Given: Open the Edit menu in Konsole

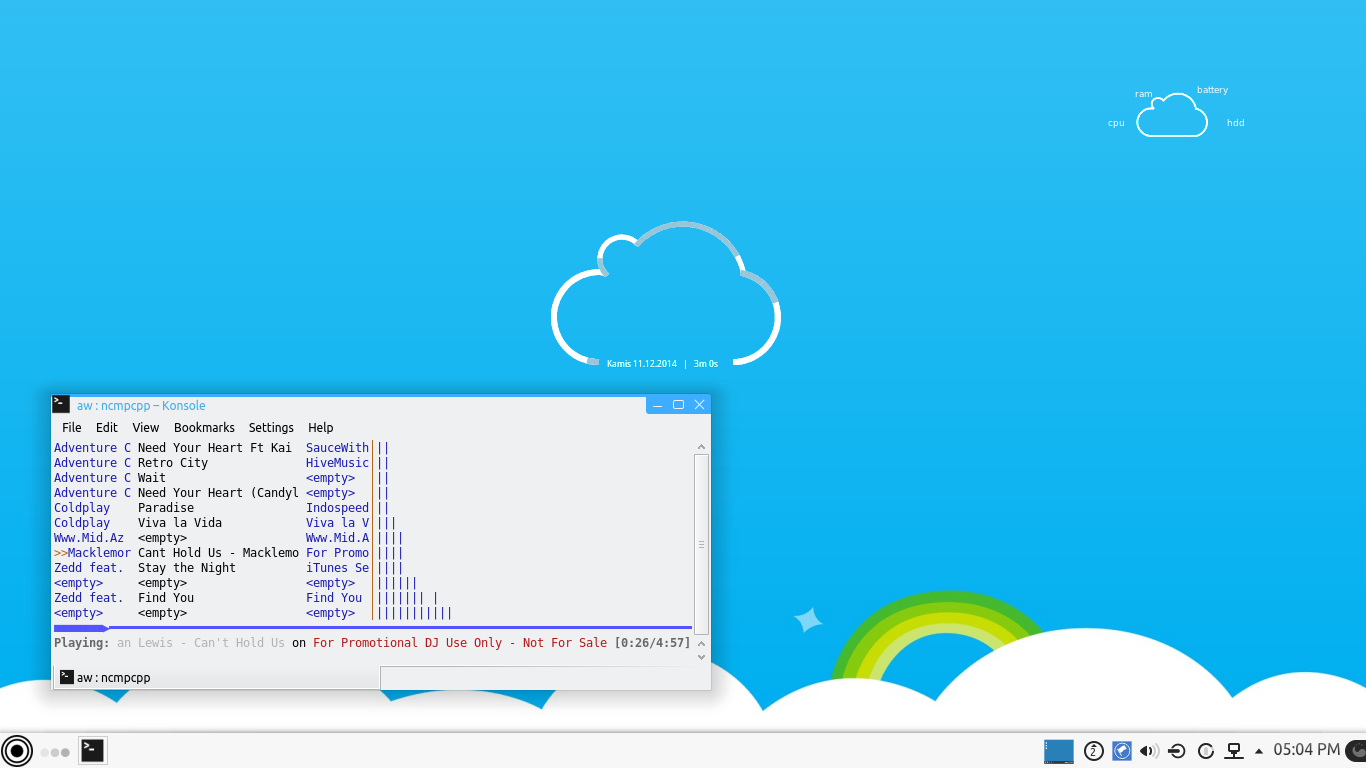Looking at the screenshot, I should (107, 427).
